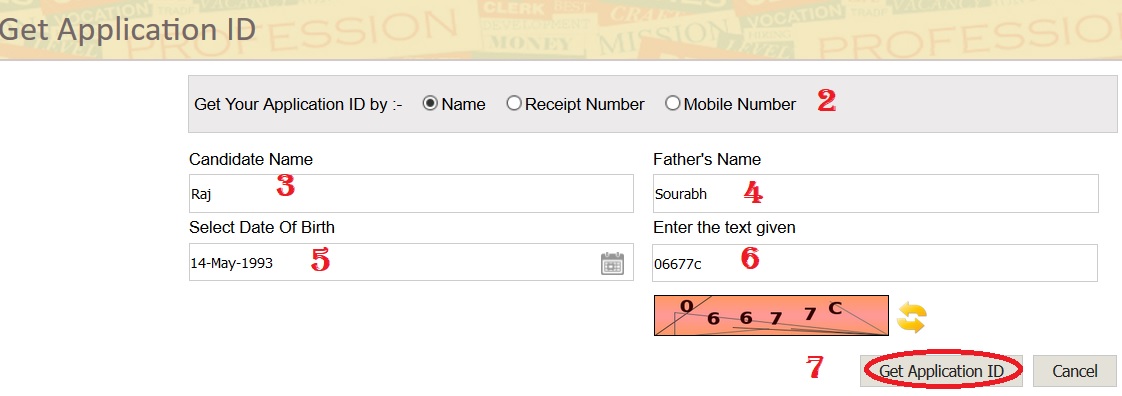Click the Get Your Application ID by label
The height and width of the screenshot is (396, 1122).
298,105
